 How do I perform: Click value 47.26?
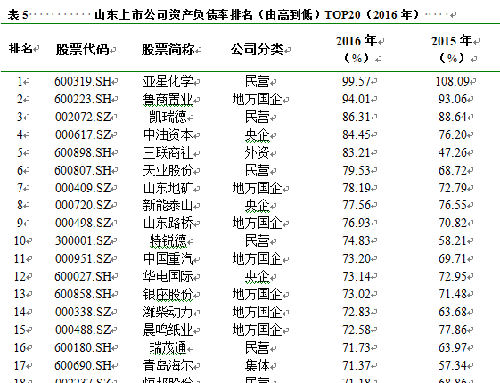point(452,153)
